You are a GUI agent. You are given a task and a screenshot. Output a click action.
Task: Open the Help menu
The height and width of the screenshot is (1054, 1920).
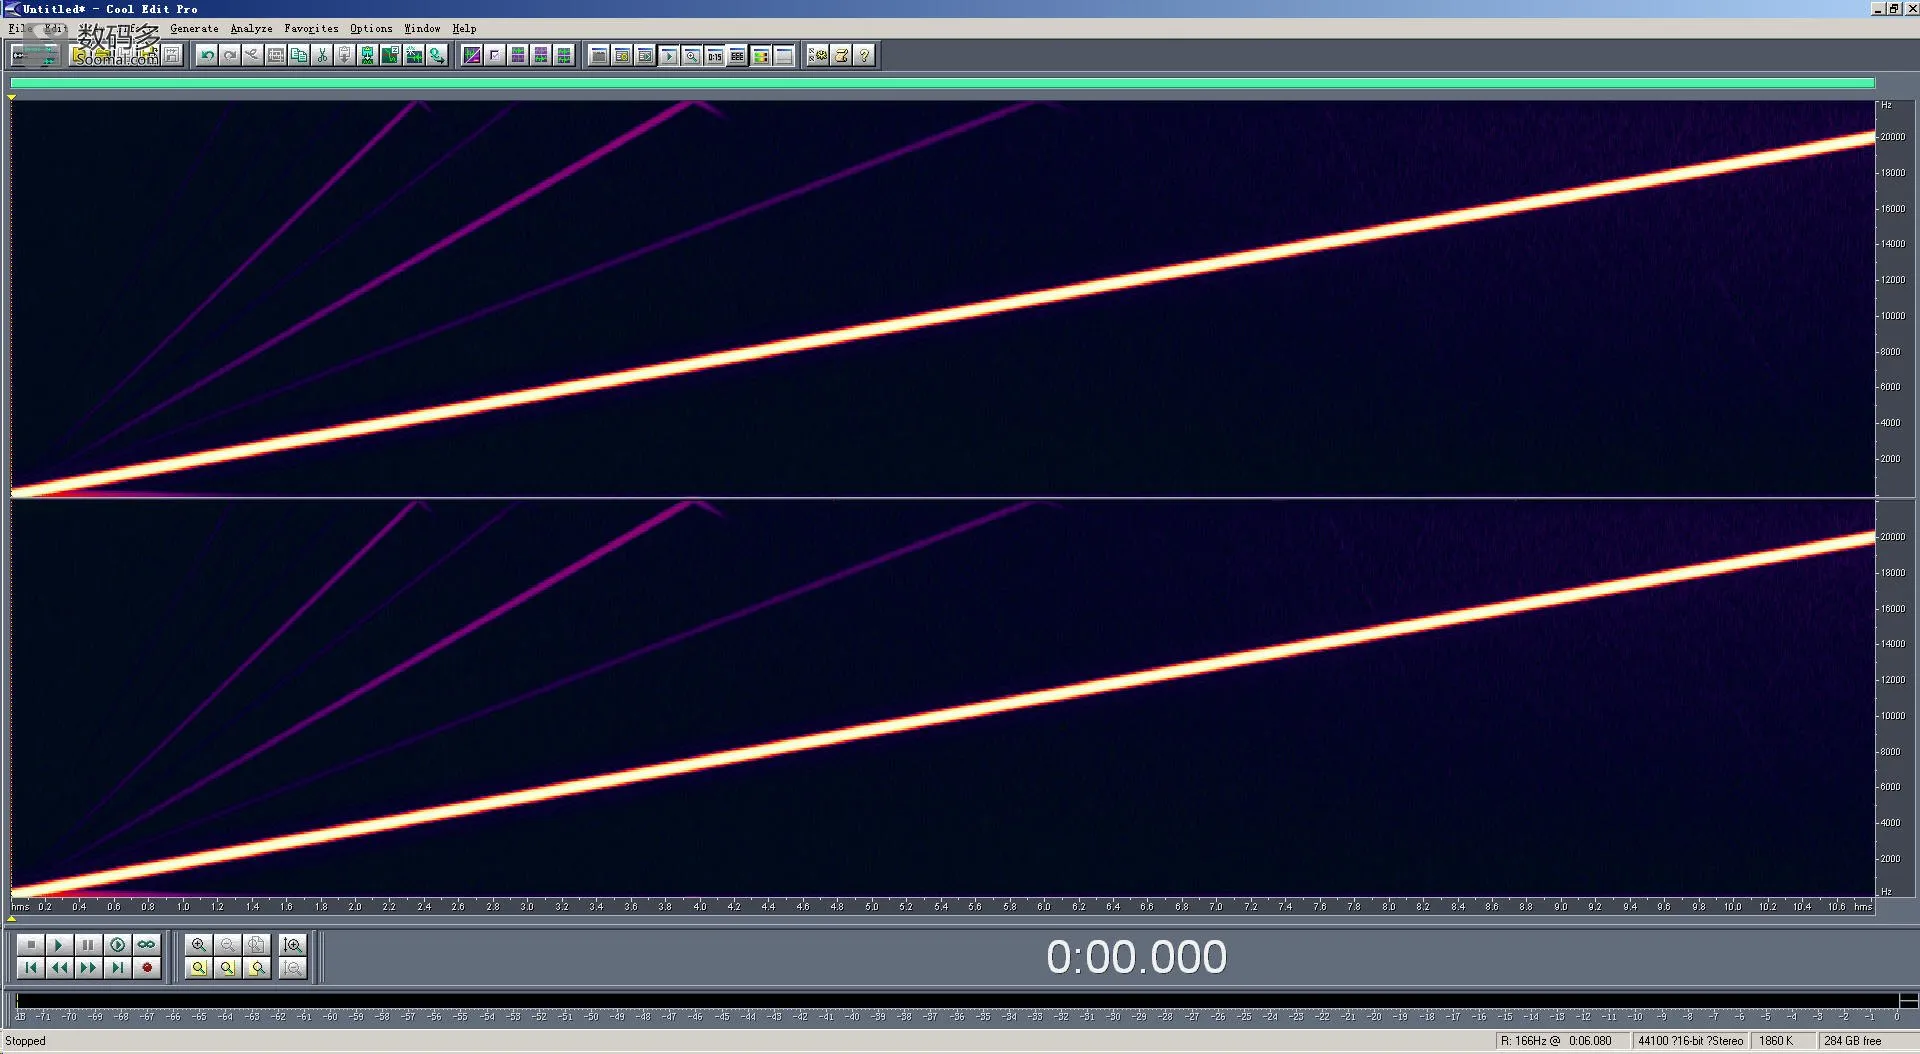pos(464,29)
